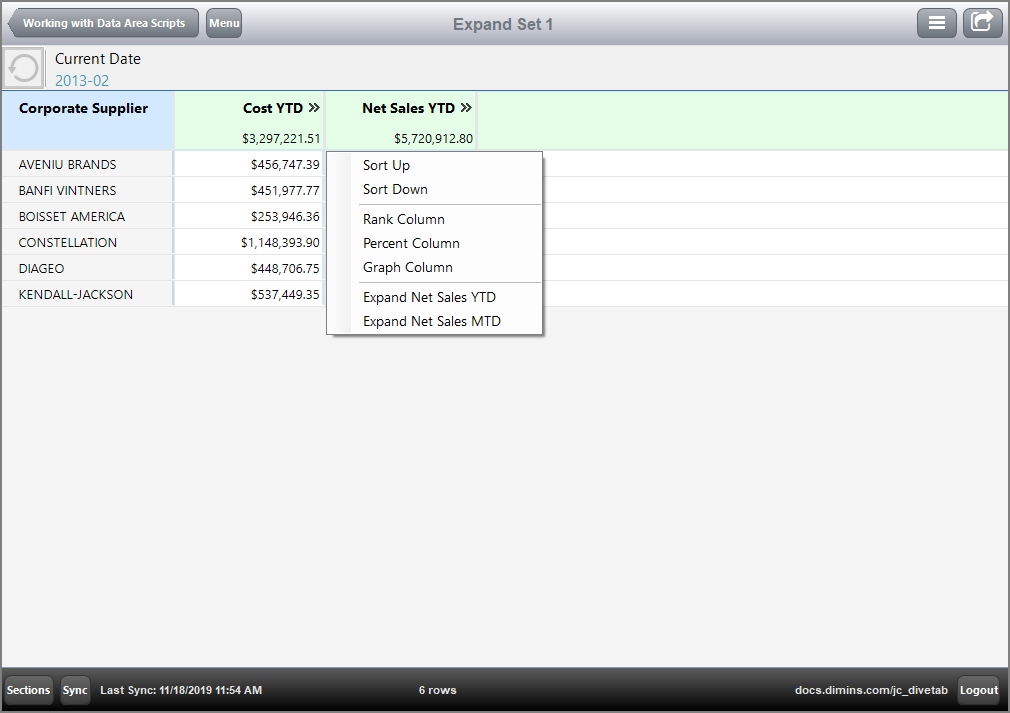The image size is (1010, 713).
Task: Choose Percent Column option
Action: [x=411, y=243]
